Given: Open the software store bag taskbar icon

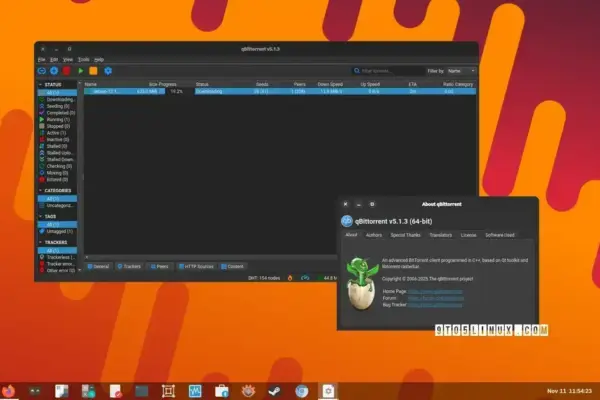Looking at the screenshot, I should [222, 391].
